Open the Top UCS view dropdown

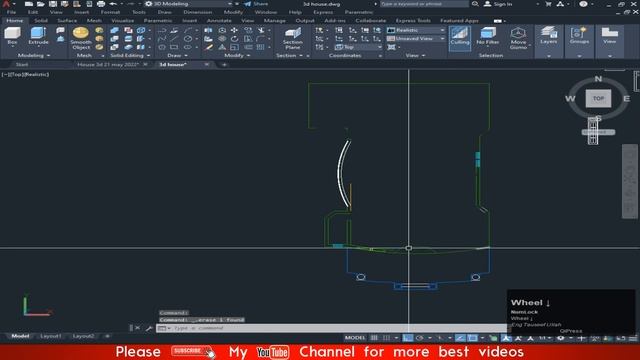point(358,47)
